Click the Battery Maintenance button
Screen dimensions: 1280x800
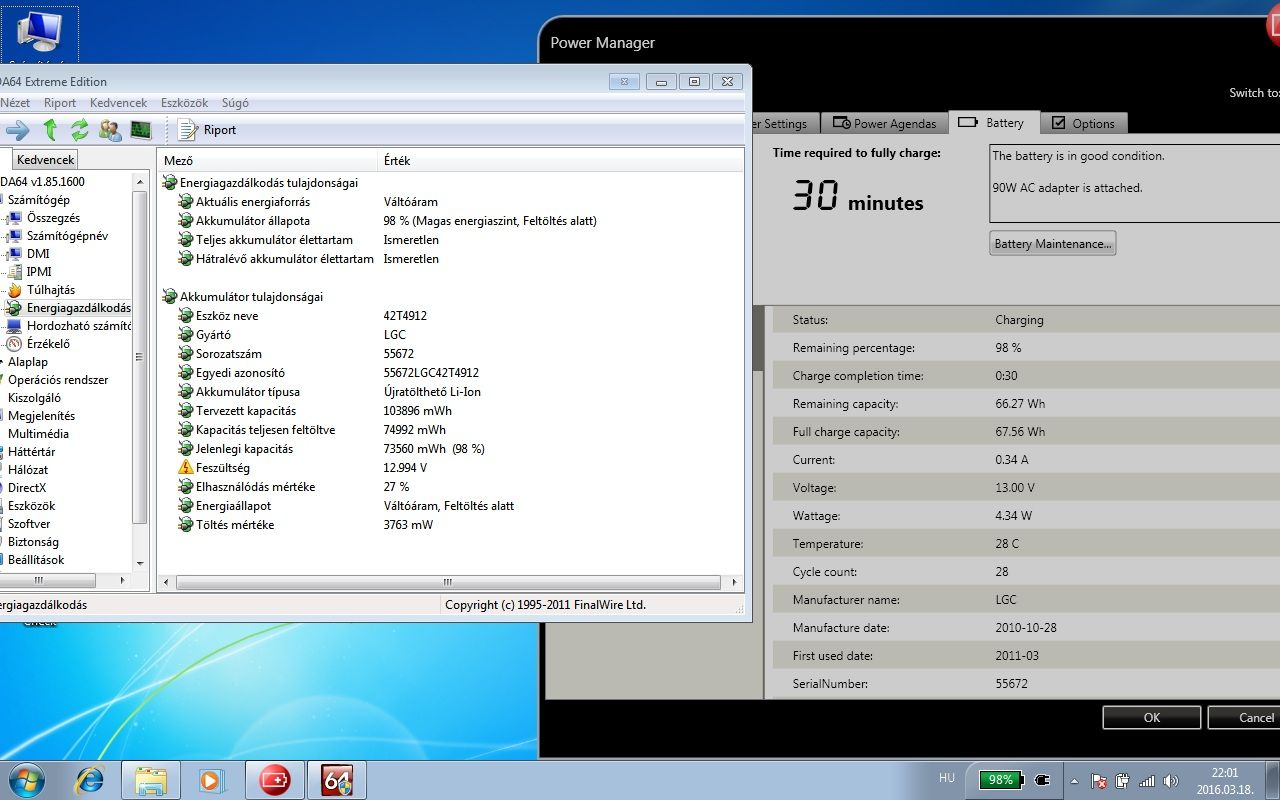pos(1052,244)
